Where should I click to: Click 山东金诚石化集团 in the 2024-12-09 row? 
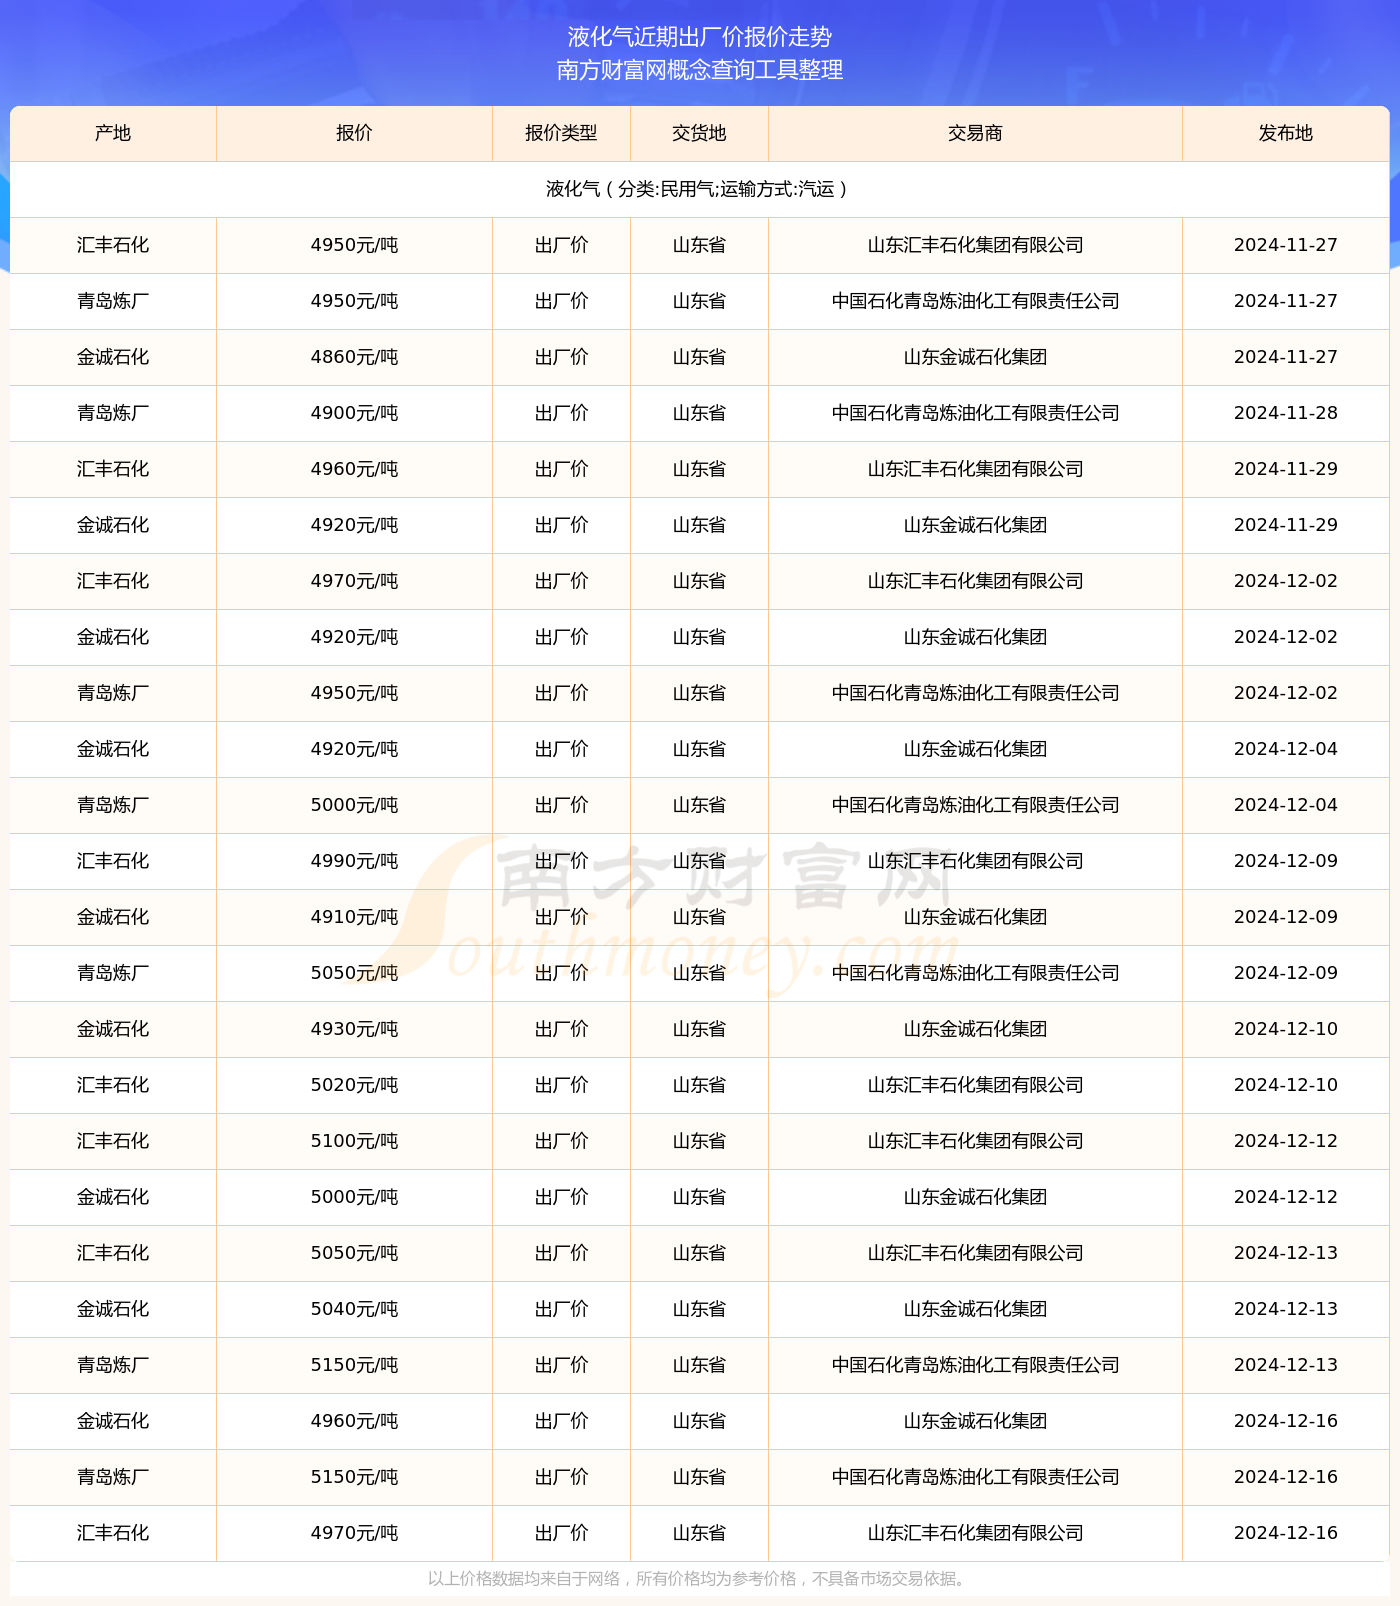(x=975, y=917)
